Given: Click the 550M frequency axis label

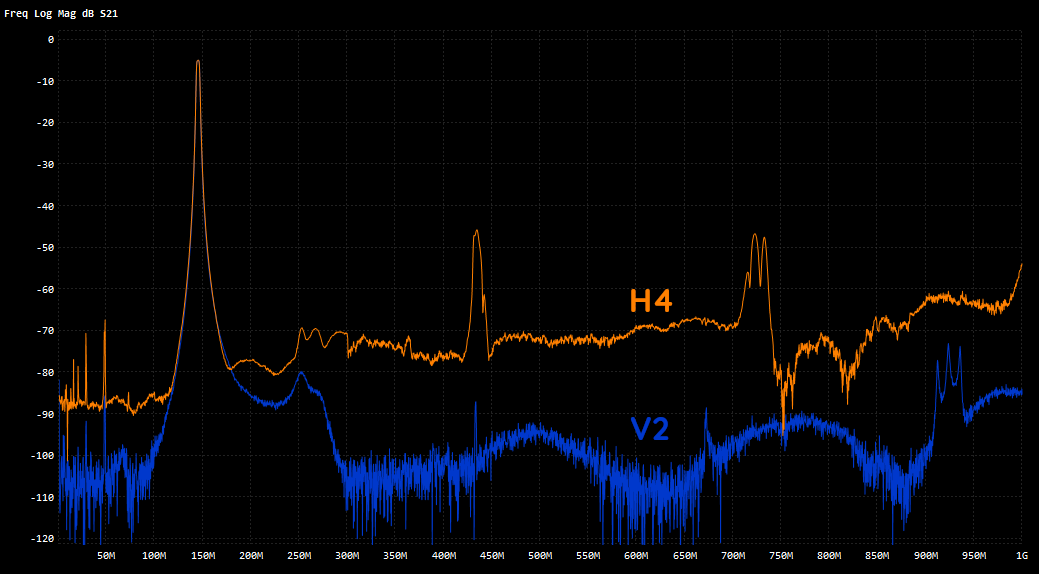Looking at the screenshot, I should (588, 555).
